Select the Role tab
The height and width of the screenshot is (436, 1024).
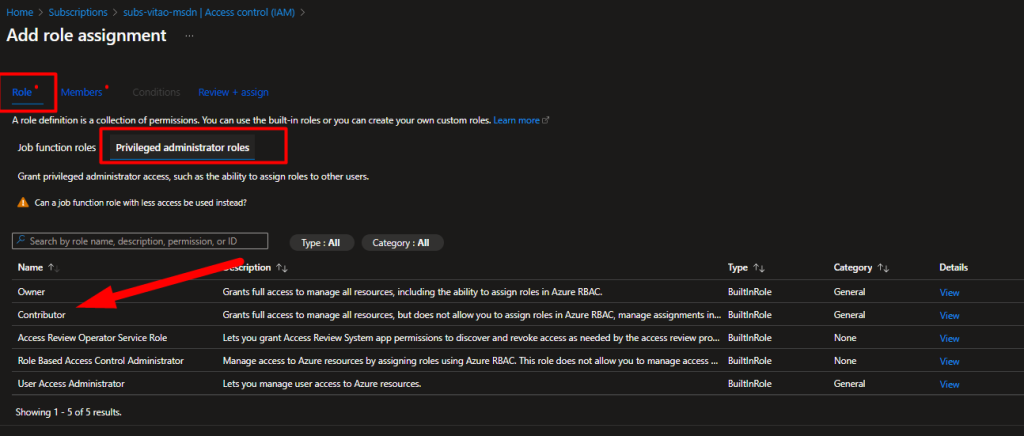point(23,92)
